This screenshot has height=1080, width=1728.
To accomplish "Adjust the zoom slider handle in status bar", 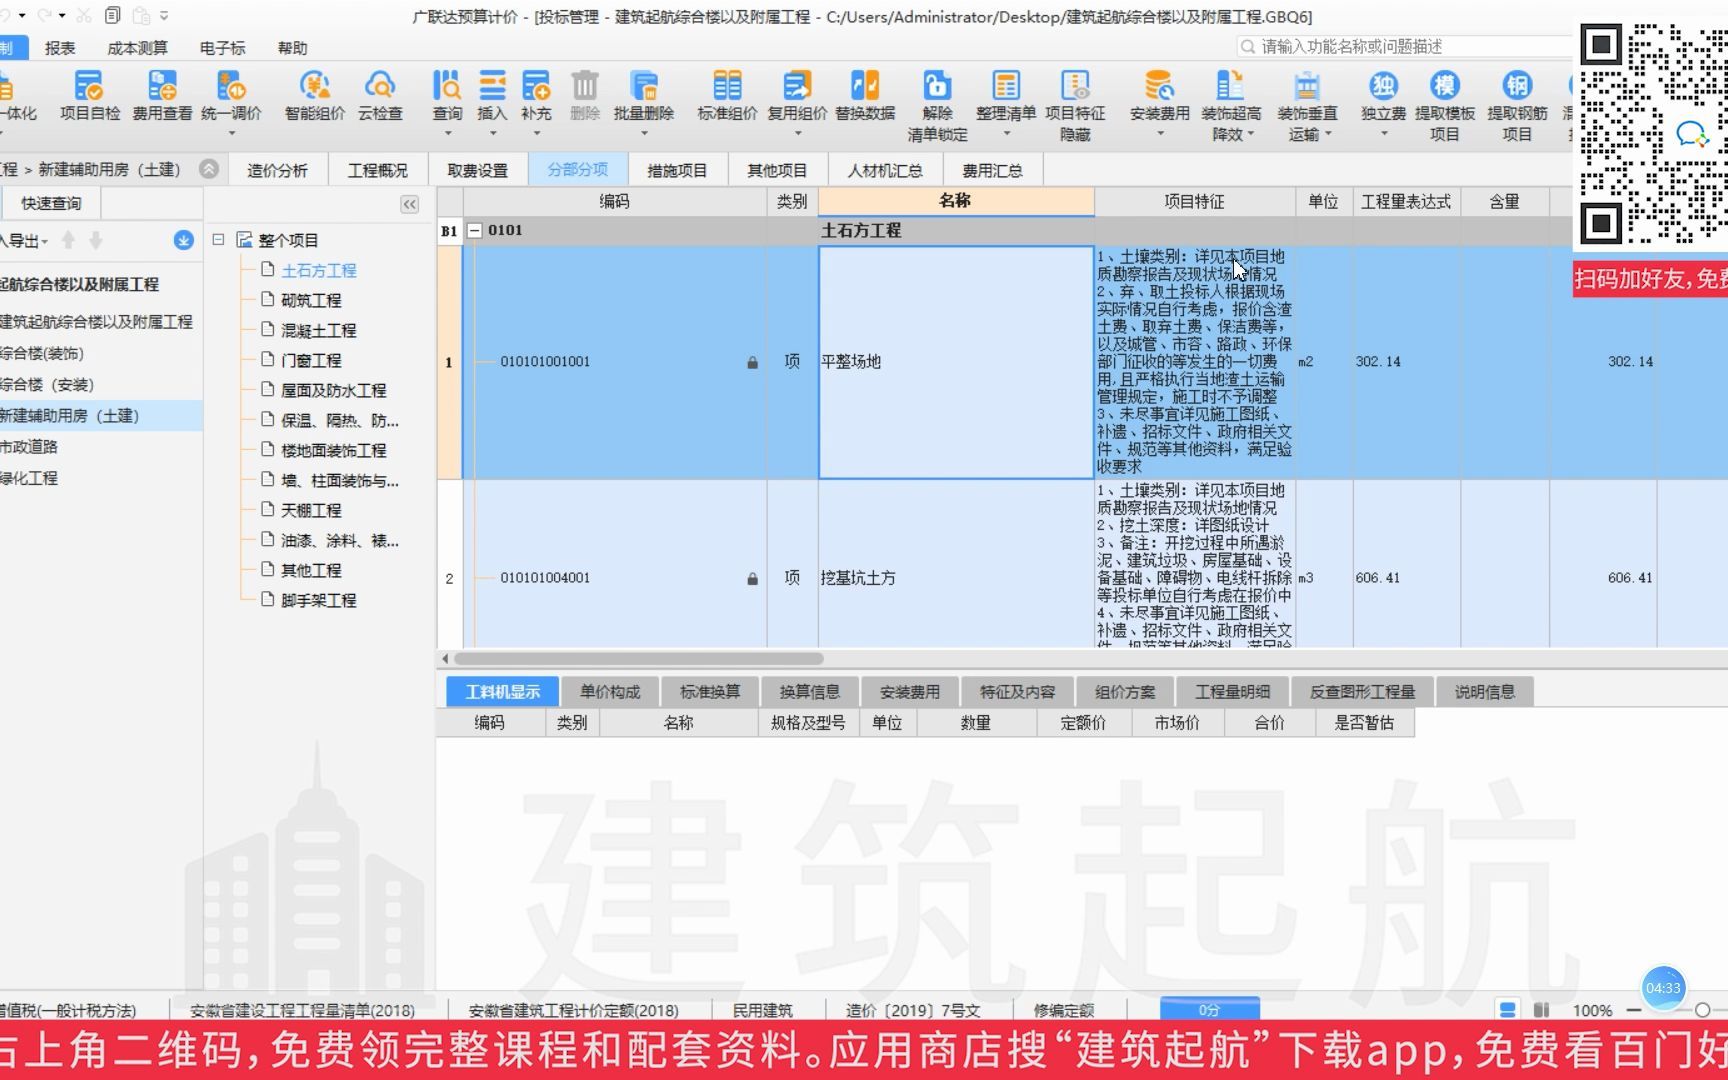I will (x=1702, y=1010).
